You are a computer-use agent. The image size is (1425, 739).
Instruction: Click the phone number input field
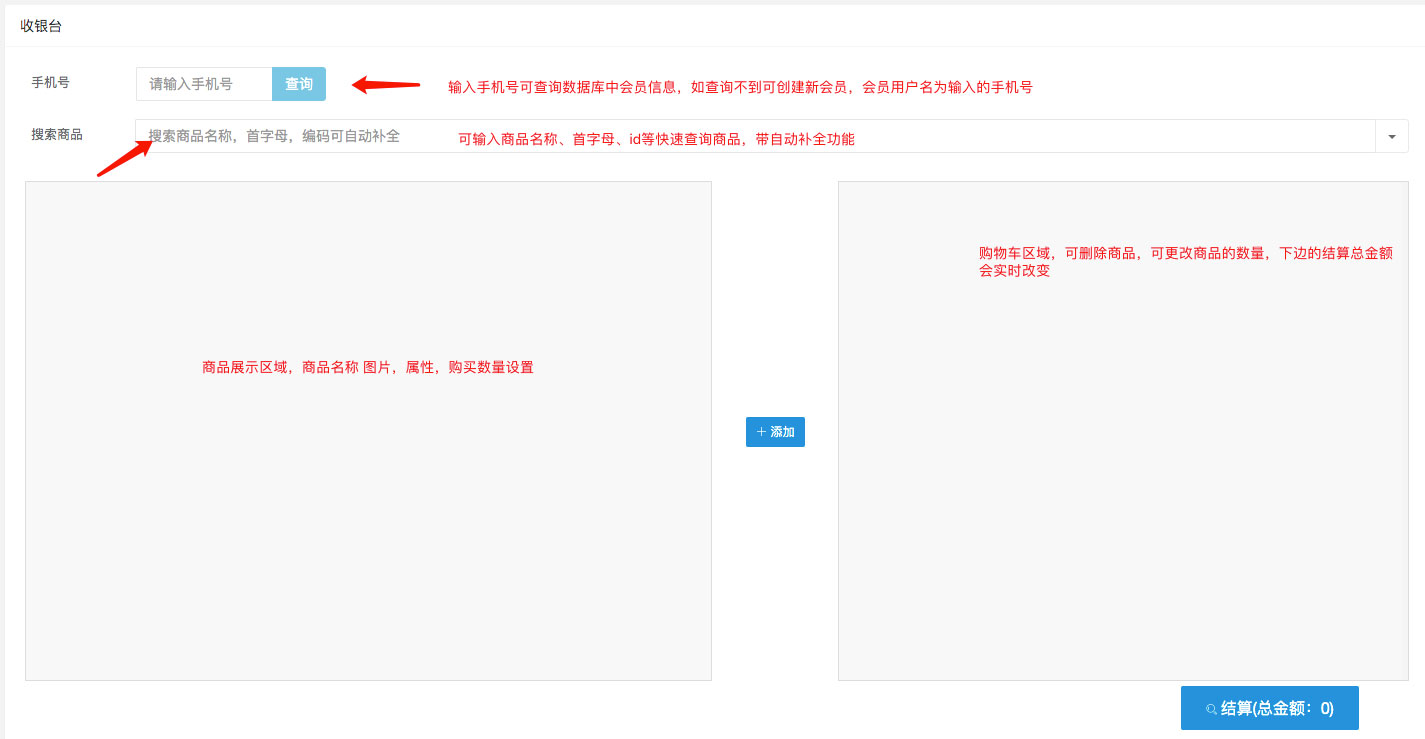click(204, 84)
